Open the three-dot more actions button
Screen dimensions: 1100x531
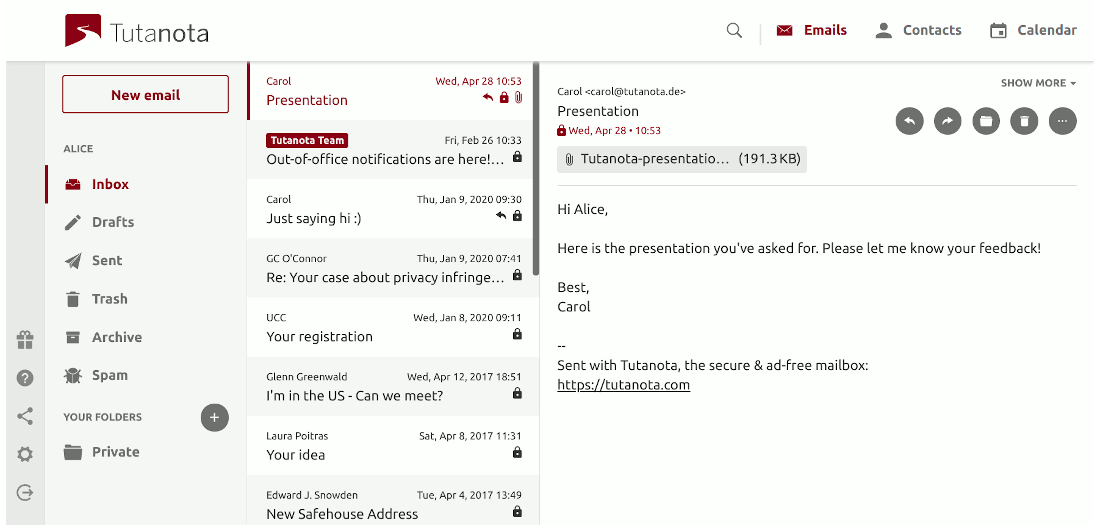pyautogui.click(x=1062, y=121)
